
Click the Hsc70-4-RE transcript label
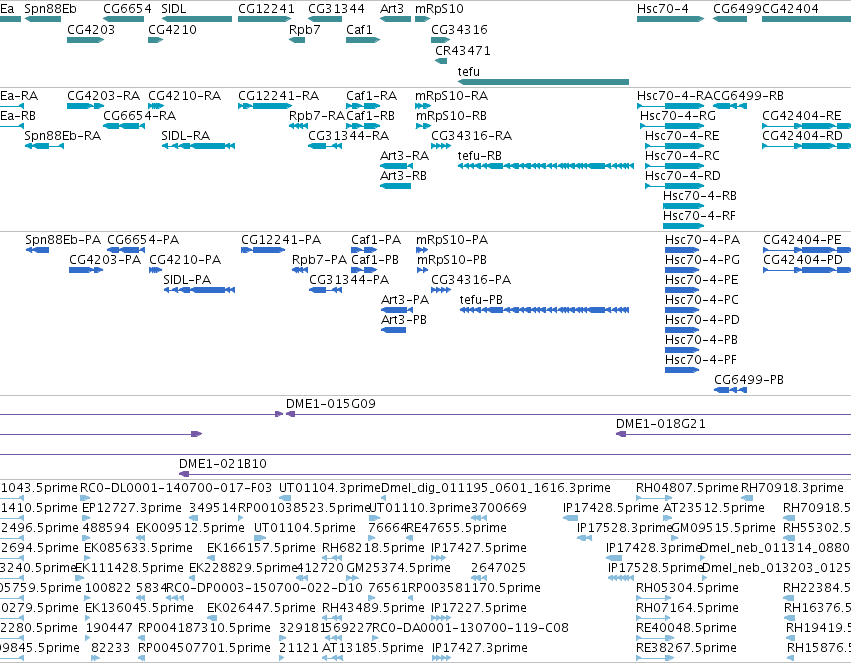coord(682,136)
